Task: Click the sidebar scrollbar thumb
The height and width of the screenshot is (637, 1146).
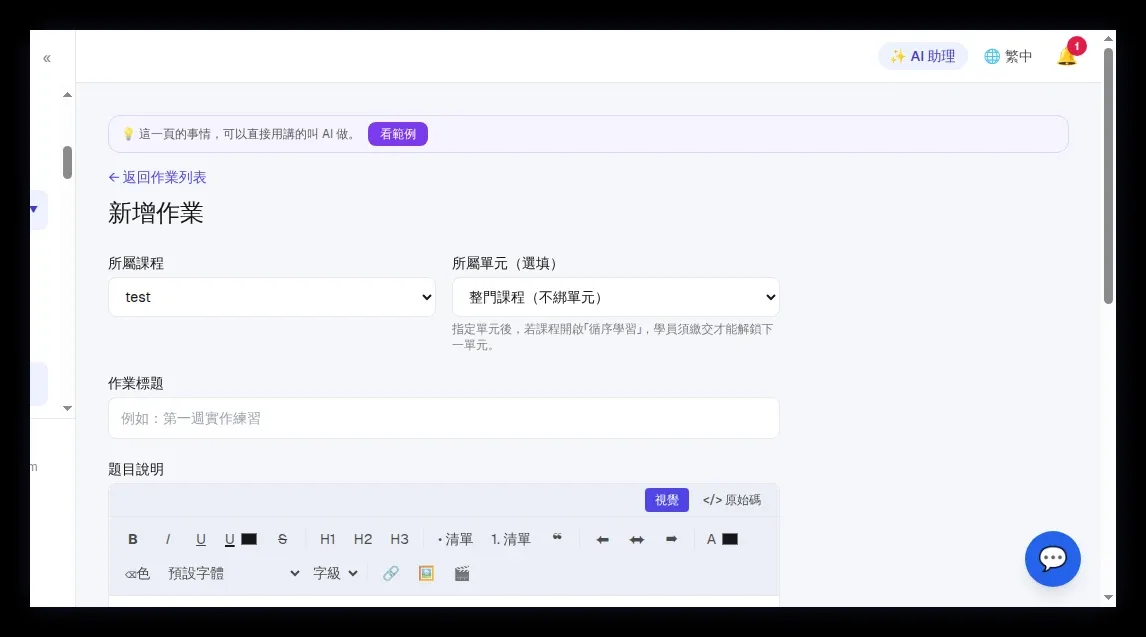Action: 67,162
